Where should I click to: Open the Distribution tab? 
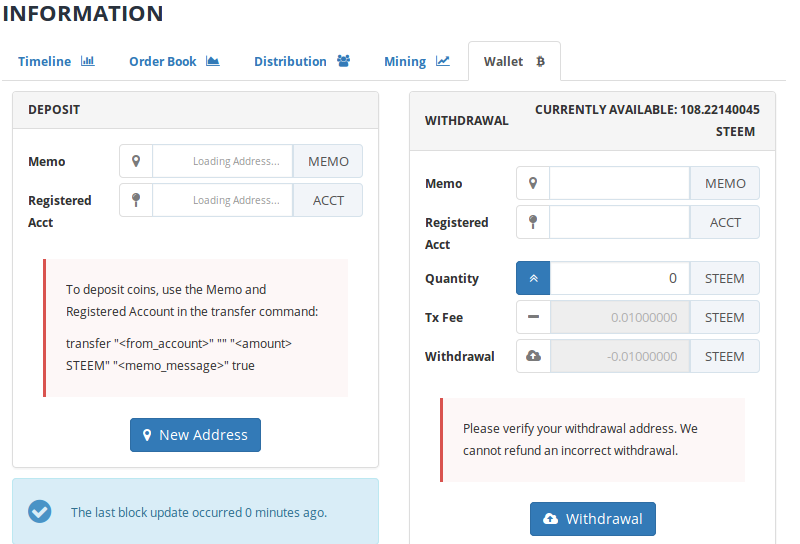coord(302,62)
